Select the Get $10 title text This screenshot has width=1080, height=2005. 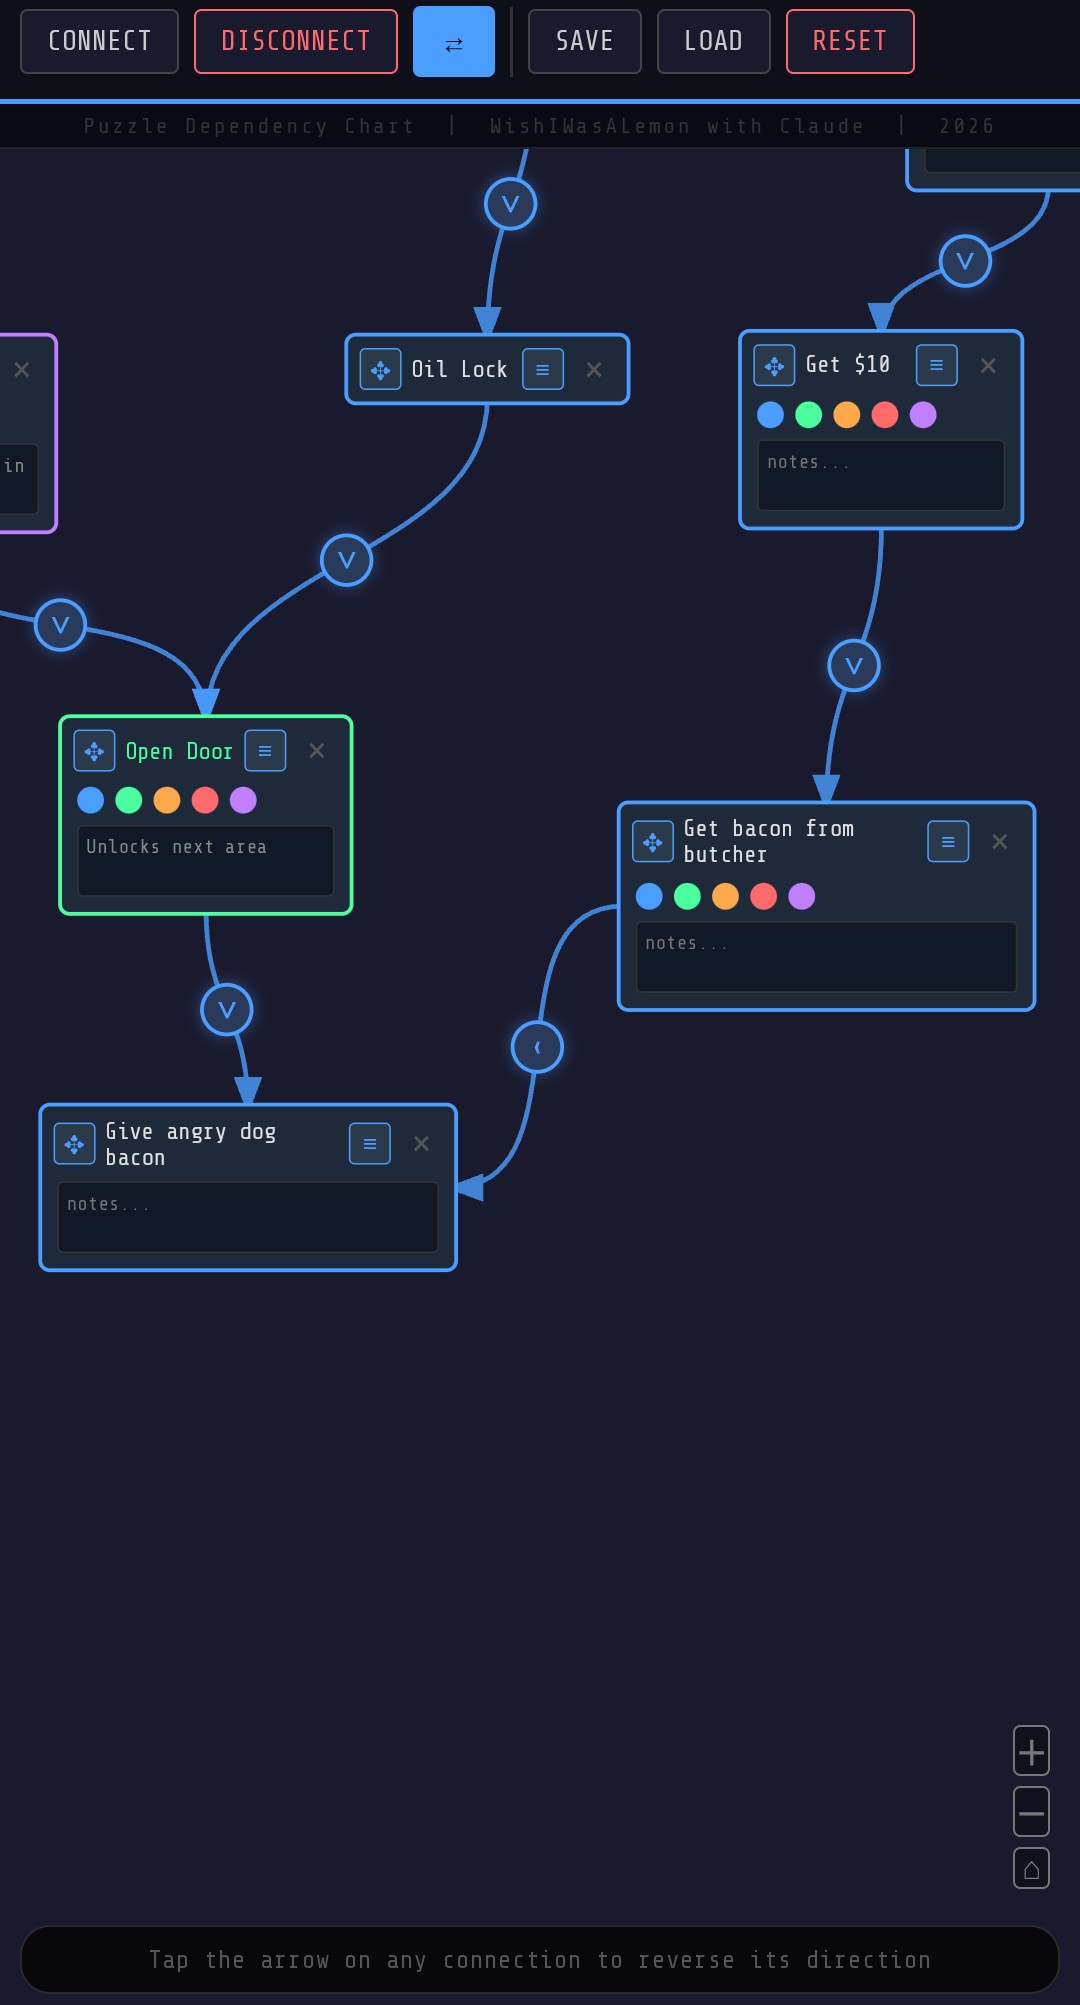pos(848,365)
